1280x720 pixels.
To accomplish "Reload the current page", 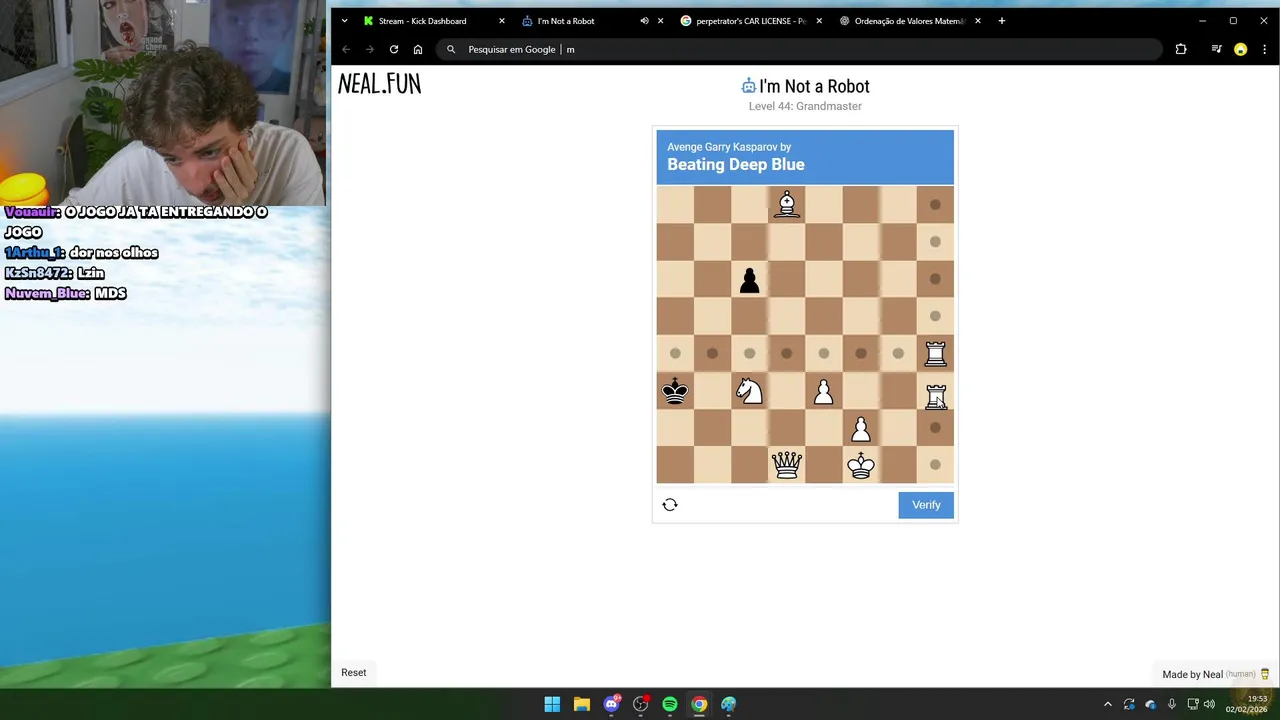I will pyautogui.click(x=394, y=49).
